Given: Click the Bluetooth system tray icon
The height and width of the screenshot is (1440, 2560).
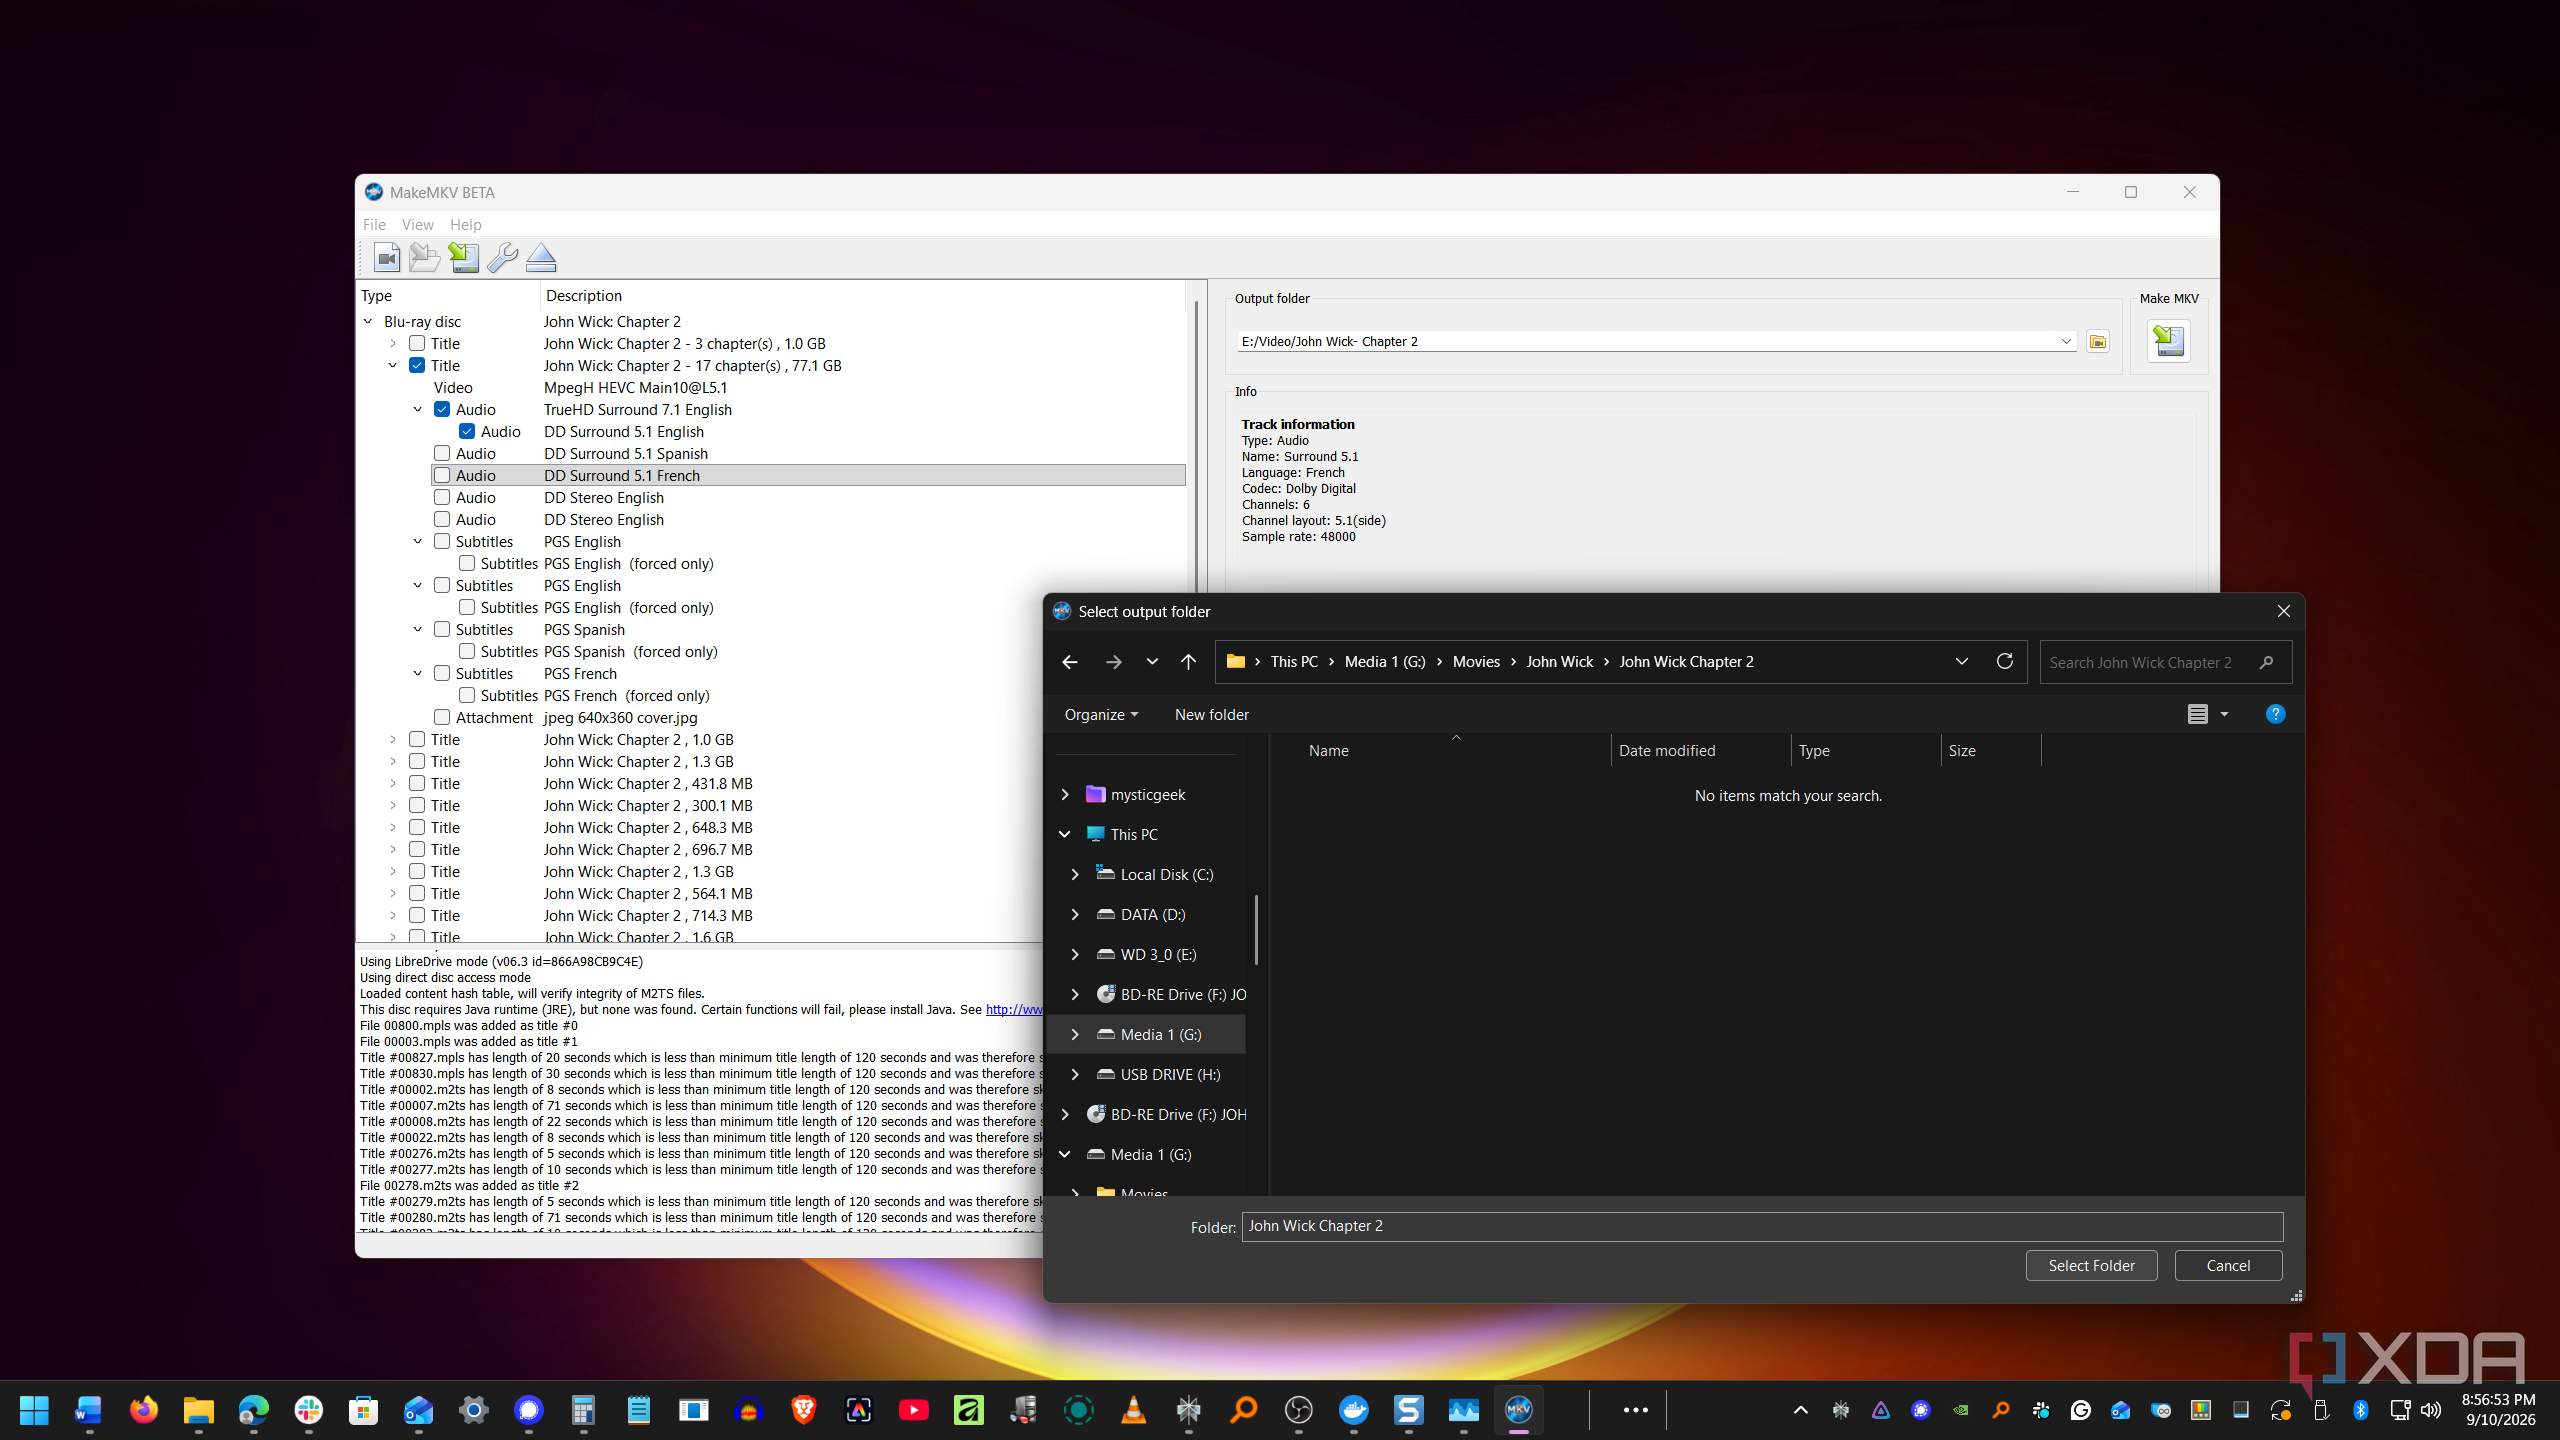Looking at the screenshot, I should 2361,1410.
